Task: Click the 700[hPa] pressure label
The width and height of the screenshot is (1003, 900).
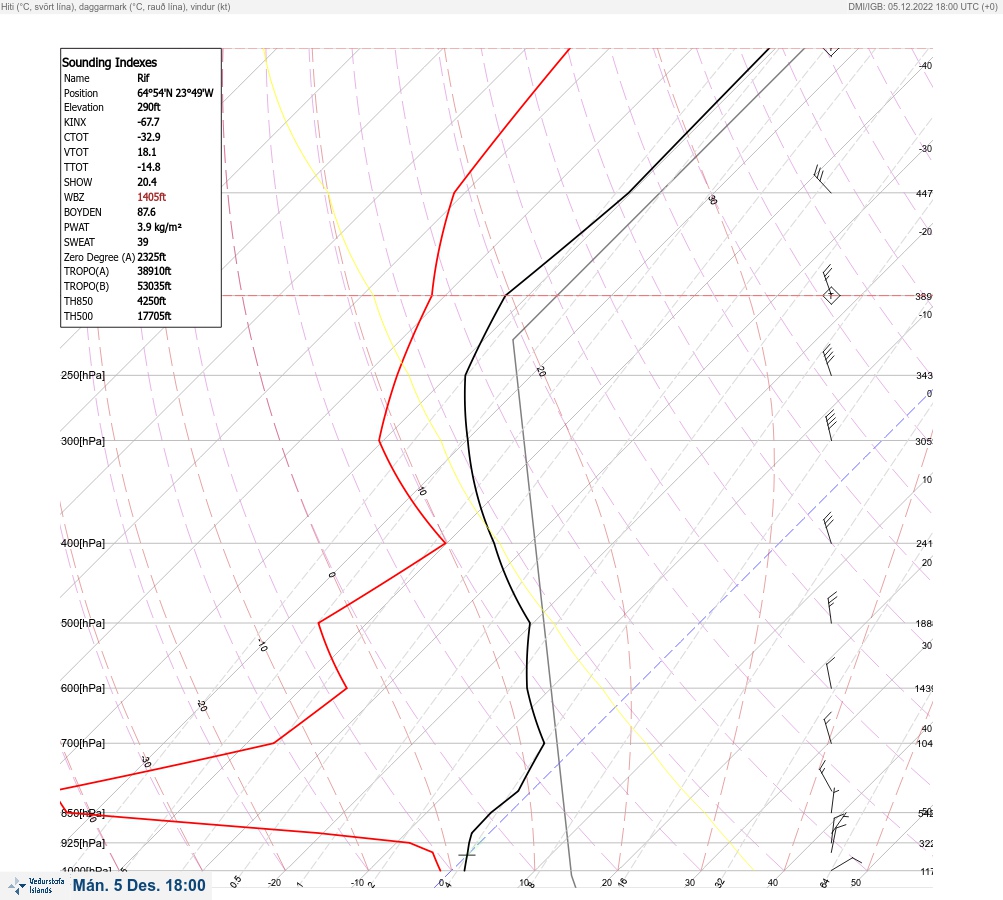Action: (x=83, y=743)
